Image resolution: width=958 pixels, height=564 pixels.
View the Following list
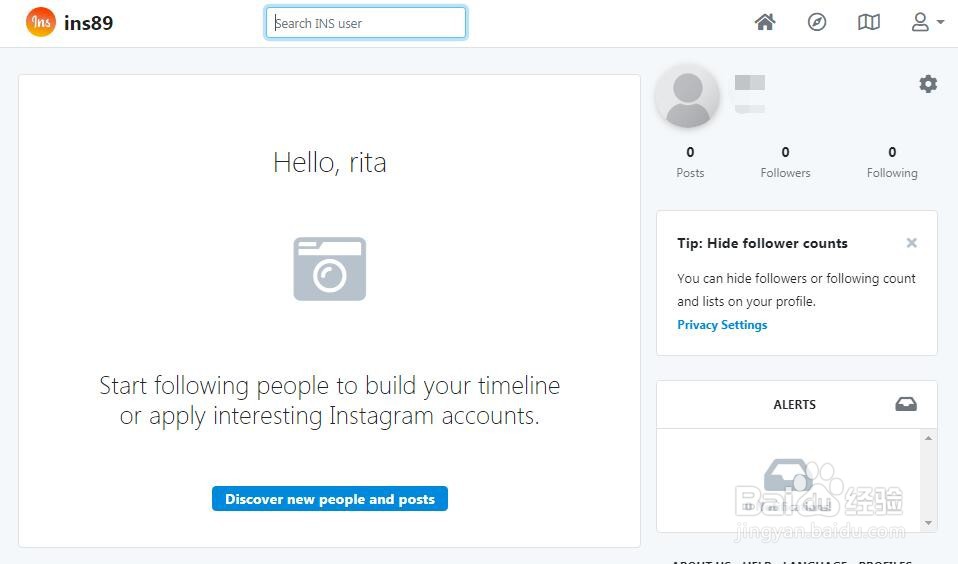tap(892, 162)
